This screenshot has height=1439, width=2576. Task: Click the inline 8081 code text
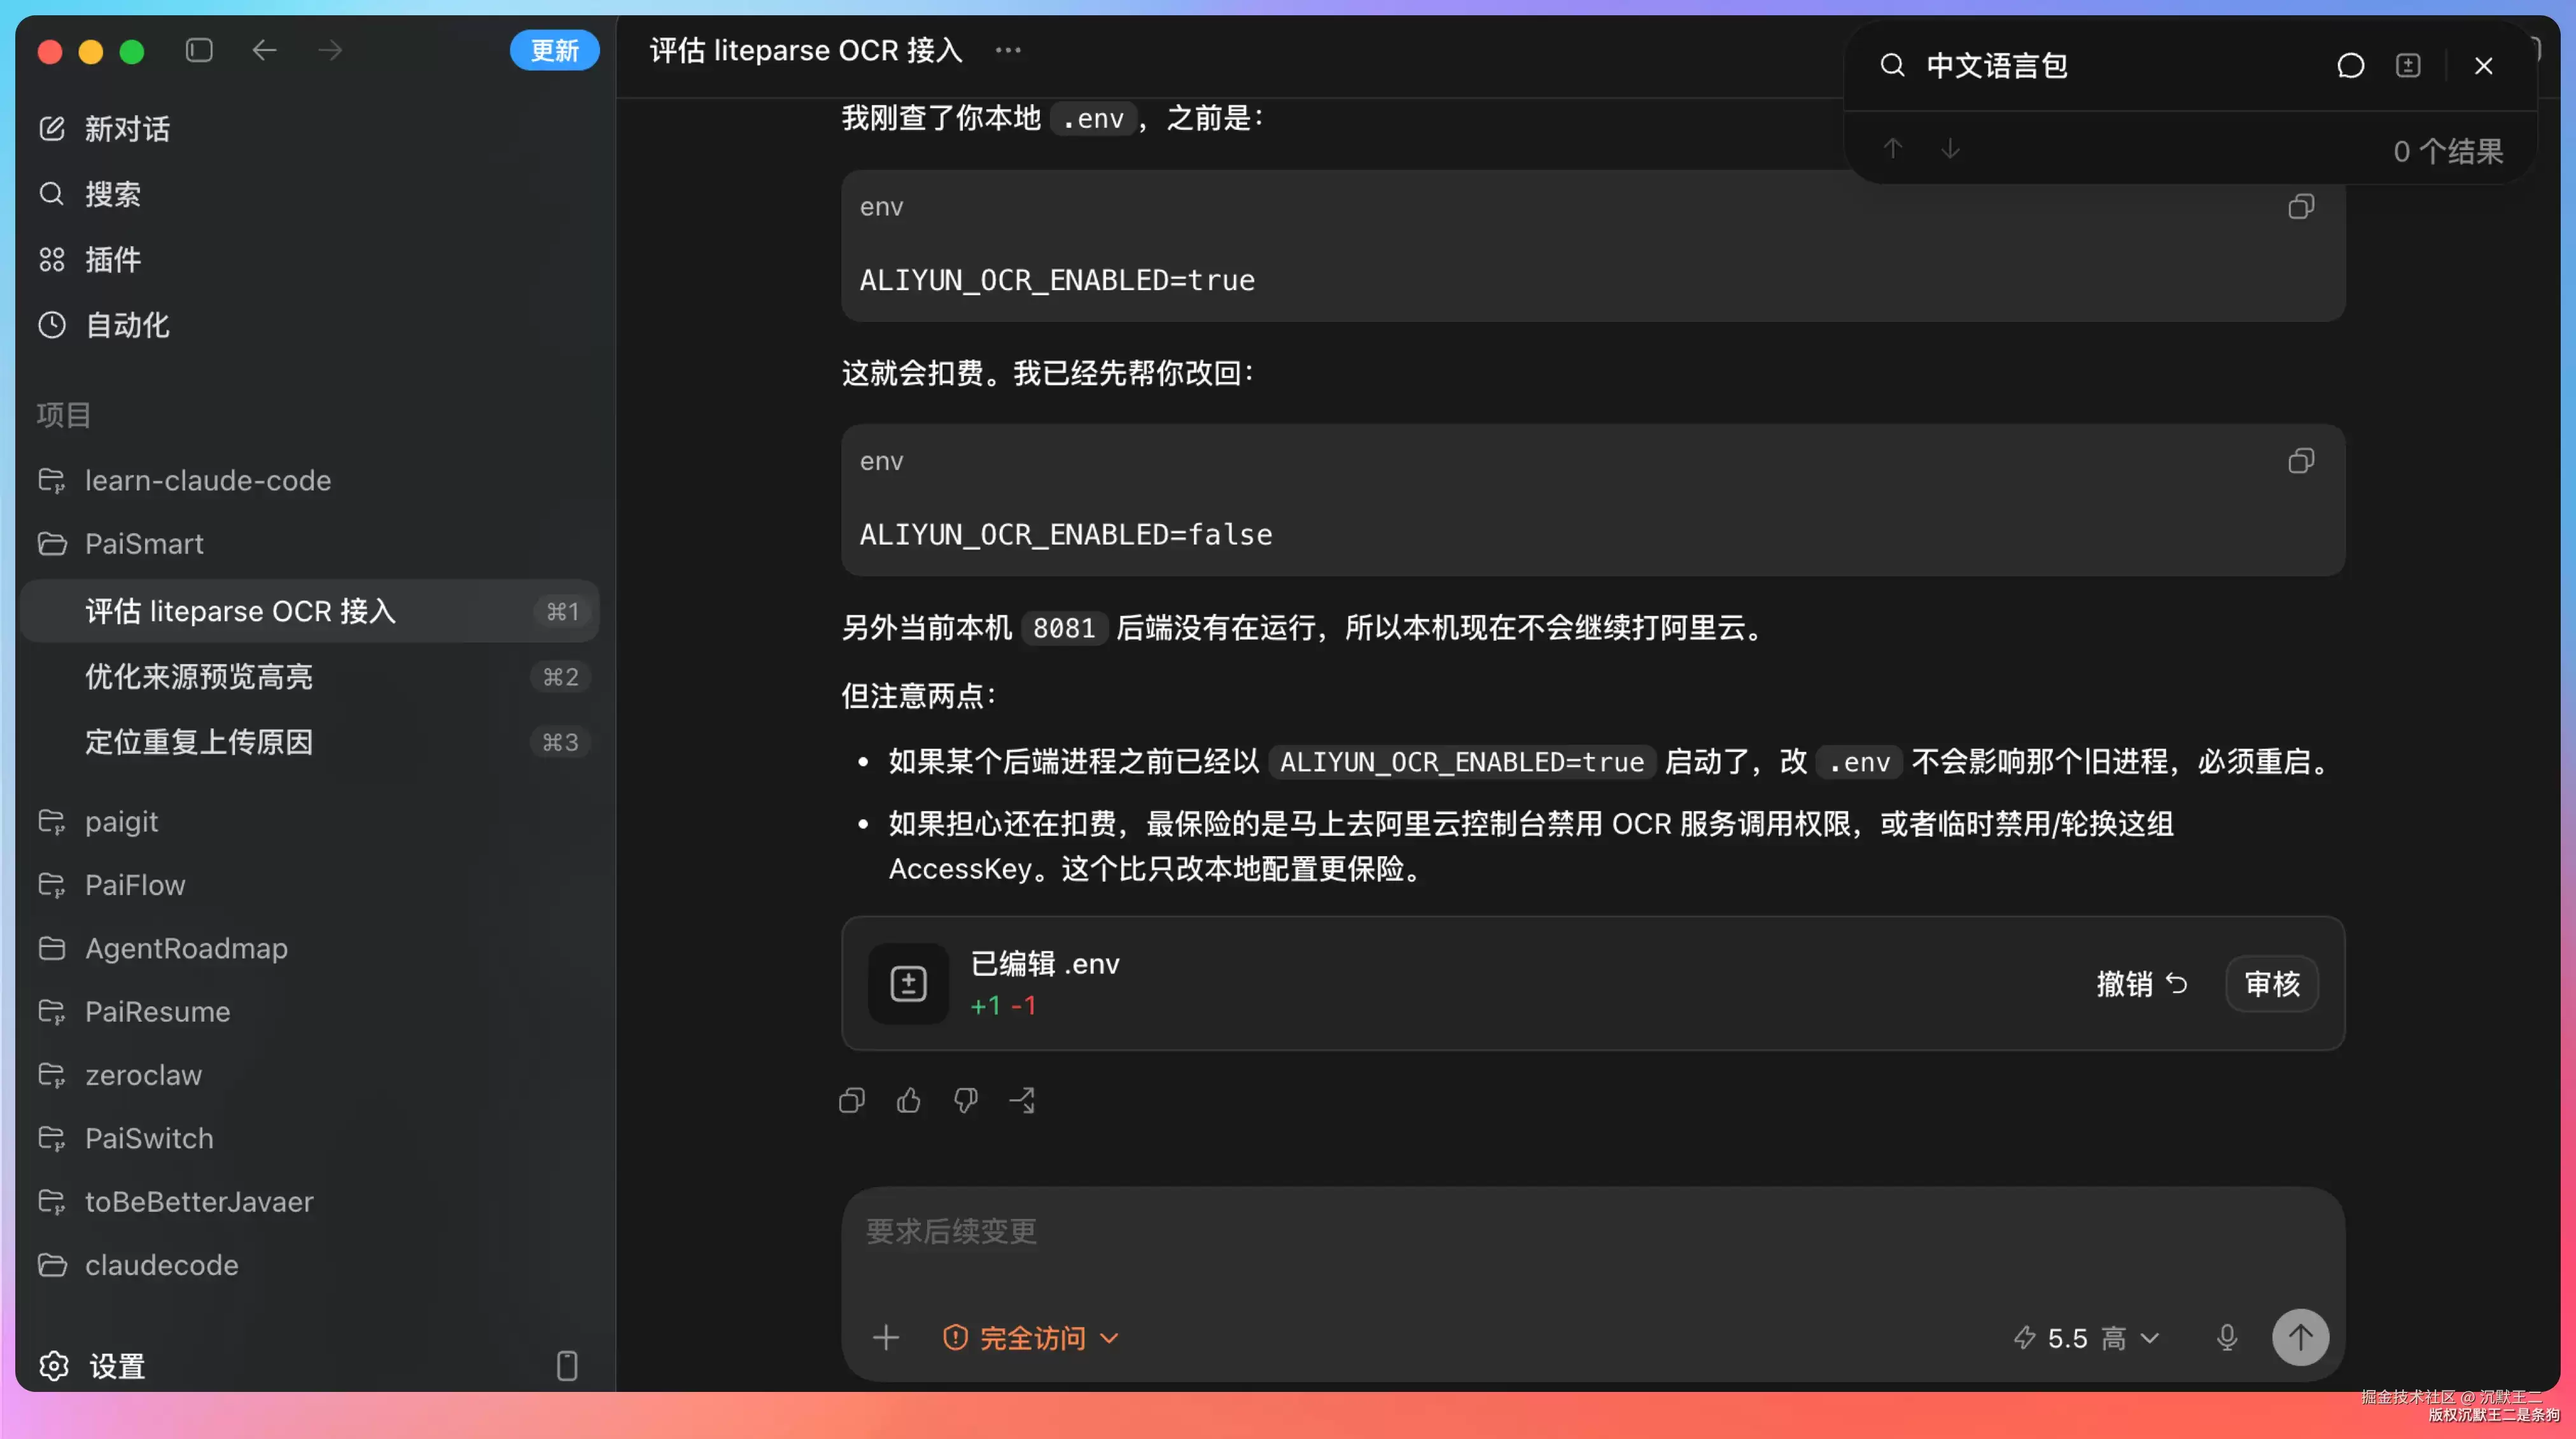[x=1064, y=628]
